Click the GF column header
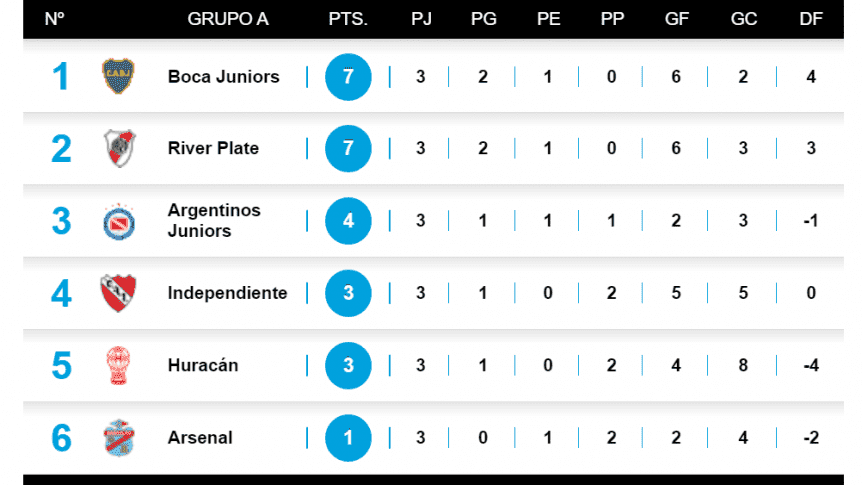This screenshot has height=485, width=862. point(676,19)
